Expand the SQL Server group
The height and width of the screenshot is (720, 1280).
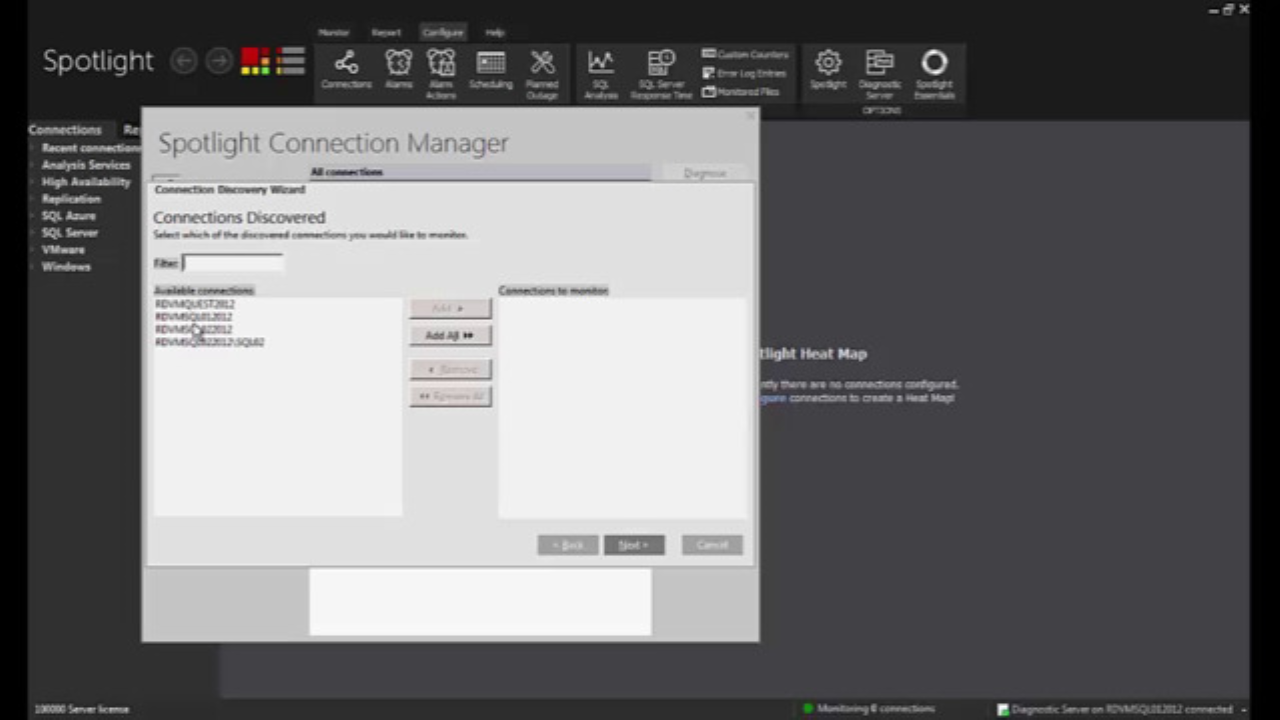70,232
